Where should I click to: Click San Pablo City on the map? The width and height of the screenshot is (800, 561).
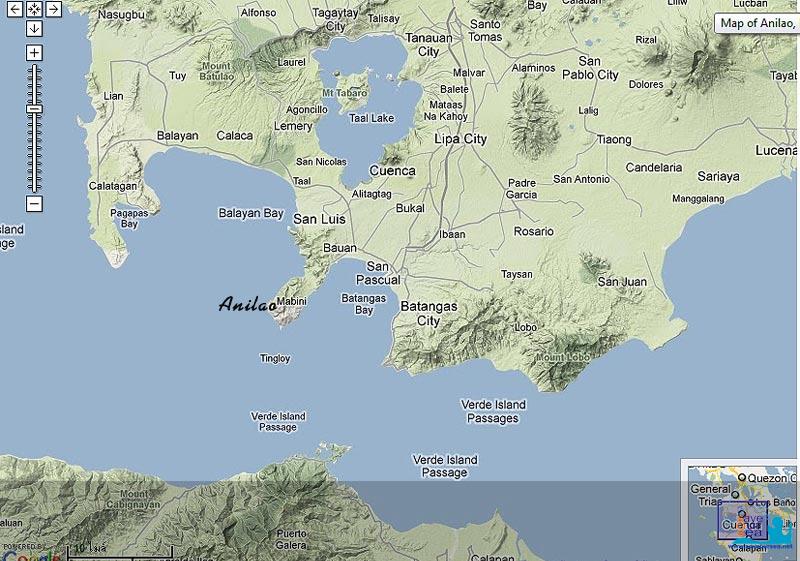tap(590, 68)
